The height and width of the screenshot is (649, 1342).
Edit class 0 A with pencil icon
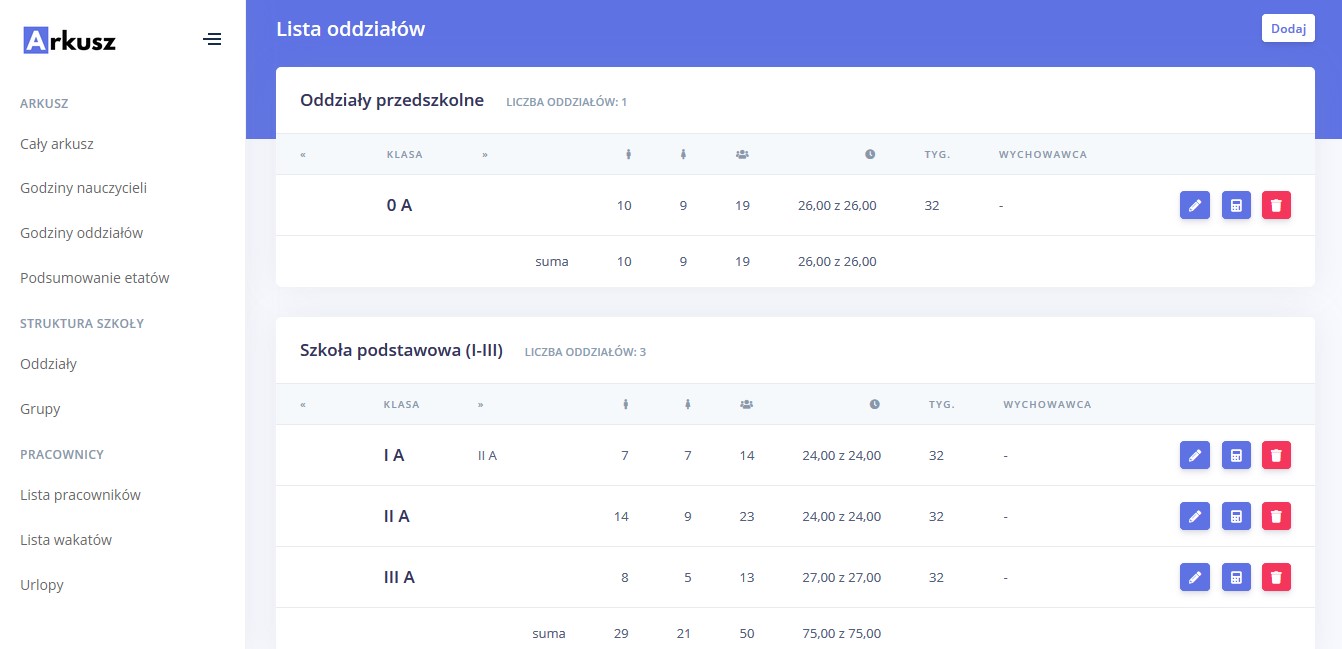tap(1195, 205)
